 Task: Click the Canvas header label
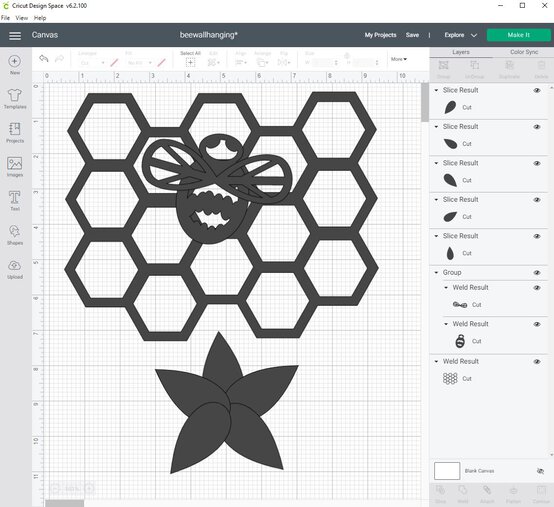pos(45,35)
